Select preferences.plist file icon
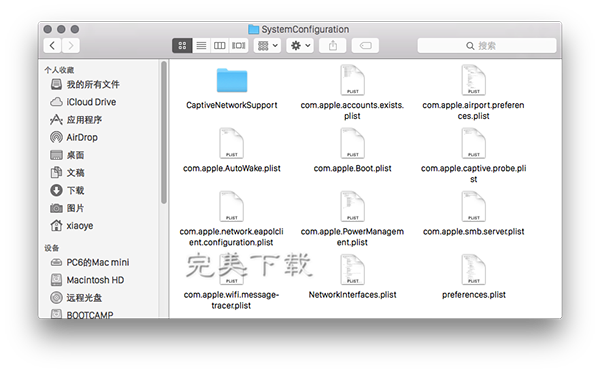The image size is (600, 373). [x=473, y=269]
